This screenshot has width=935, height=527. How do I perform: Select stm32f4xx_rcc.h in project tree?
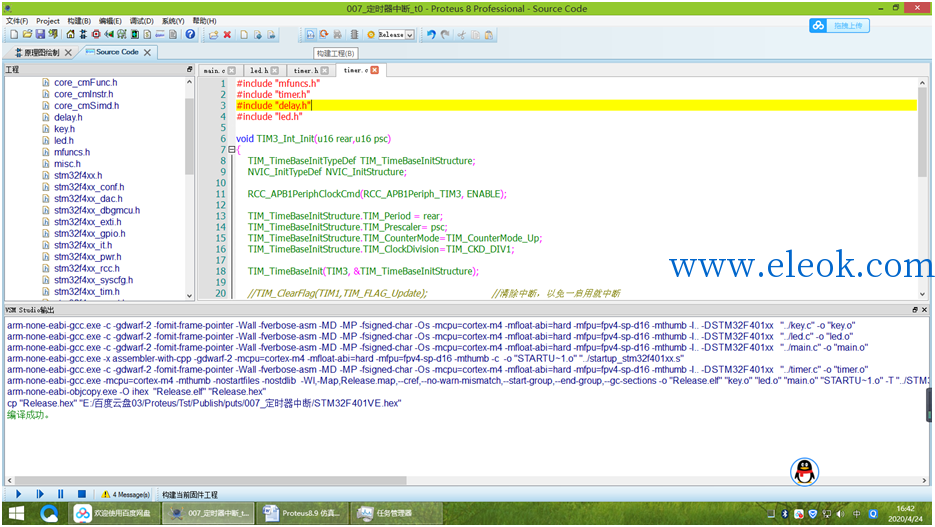[86, 268]
